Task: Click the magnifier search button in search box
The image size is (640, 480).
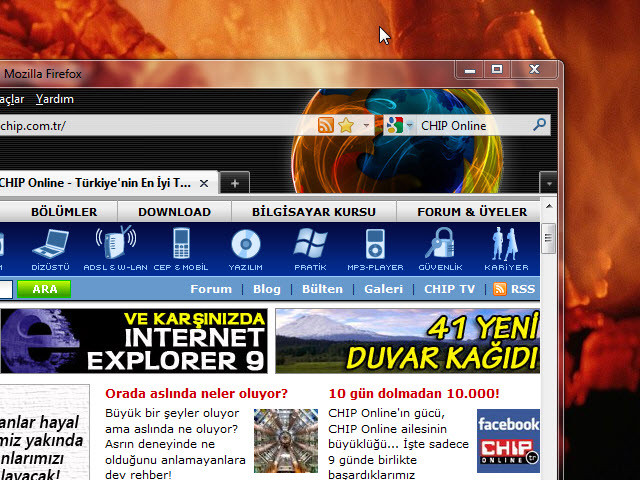Action: pos(539,124)
